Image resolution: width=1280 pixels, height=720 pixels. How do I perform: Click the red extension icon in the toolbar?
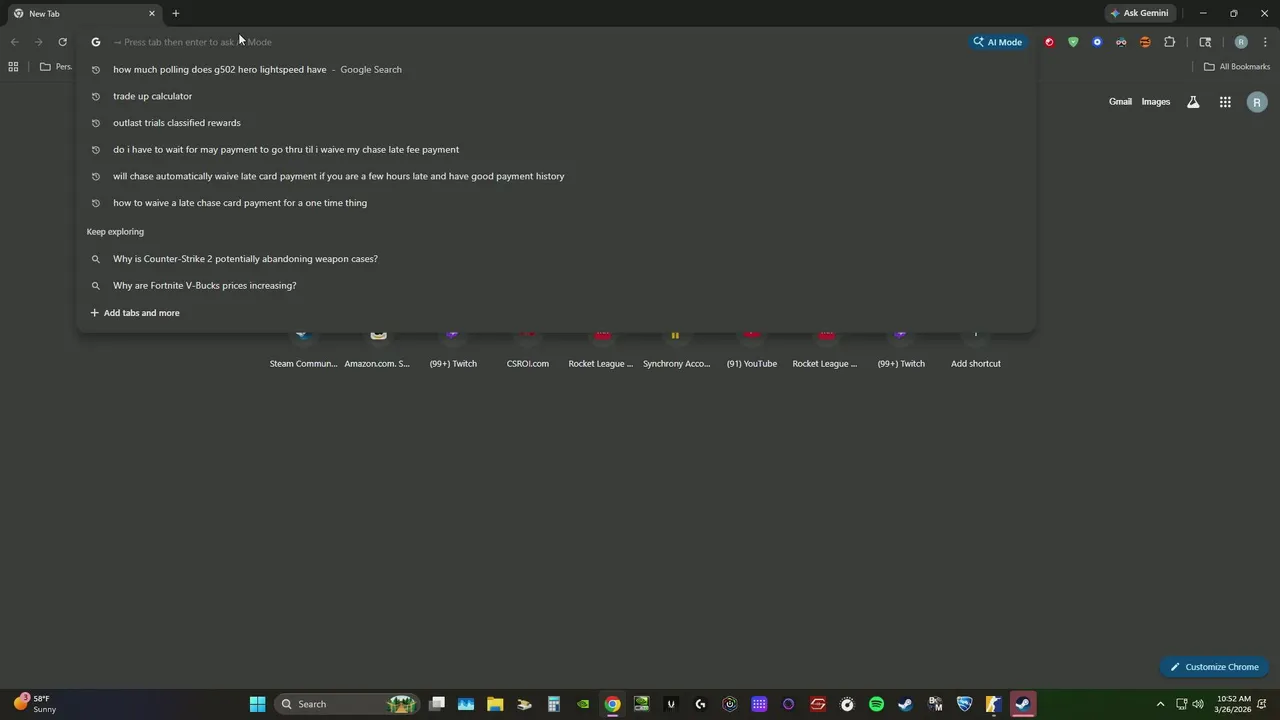point(1049,42)
